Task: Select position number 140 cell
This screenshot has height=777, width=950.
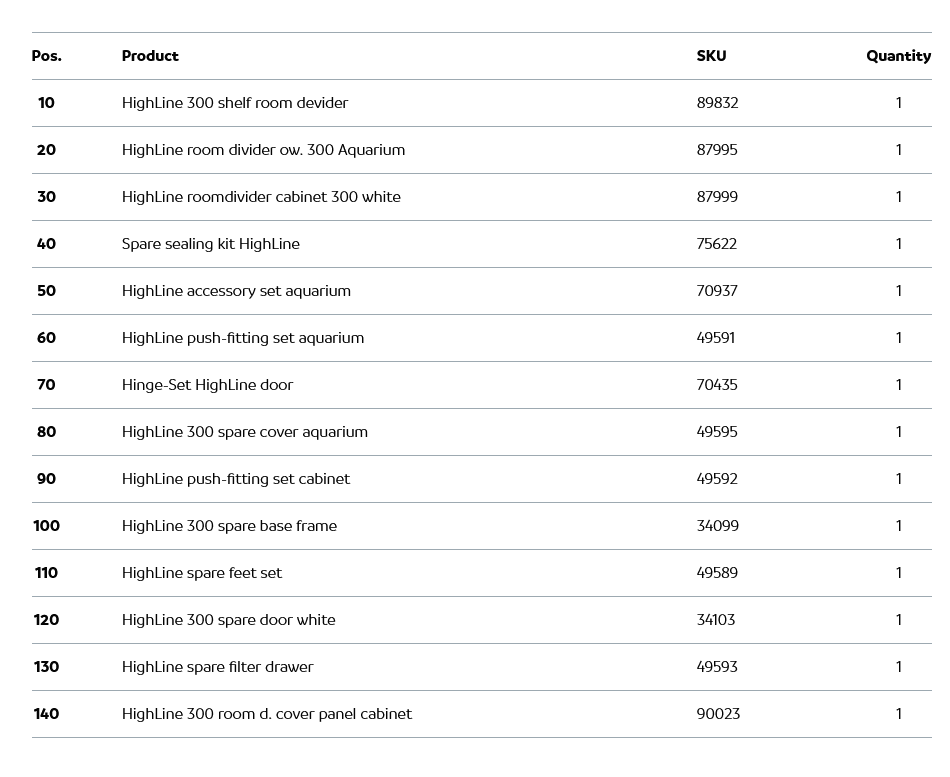Action: coord(46,714)
